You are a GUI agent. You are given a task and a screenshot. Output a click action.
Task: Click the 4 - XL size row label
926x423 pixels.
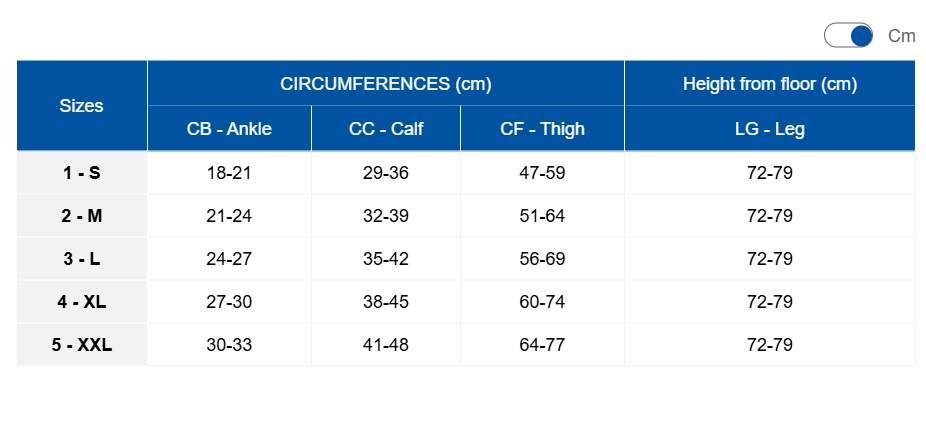click(81, 302)
